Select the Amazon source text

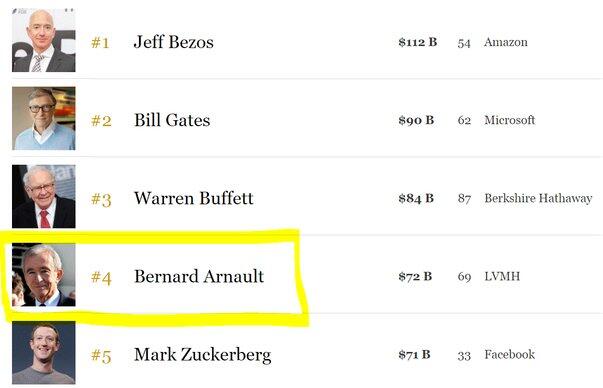click(x=506, y=42)
